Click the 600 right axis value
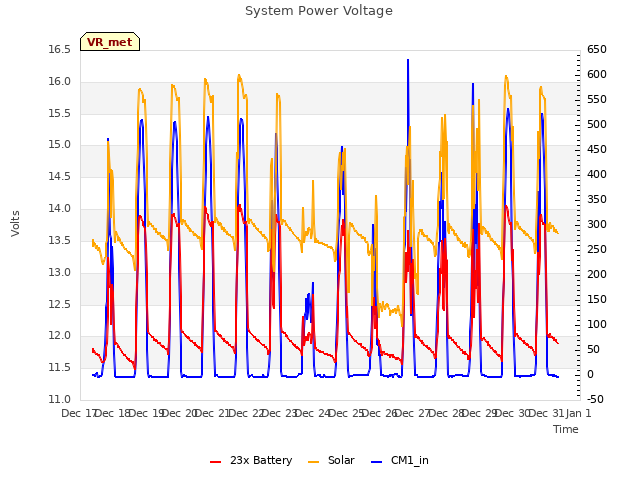 pyautogui.click(x=597, y=74)
